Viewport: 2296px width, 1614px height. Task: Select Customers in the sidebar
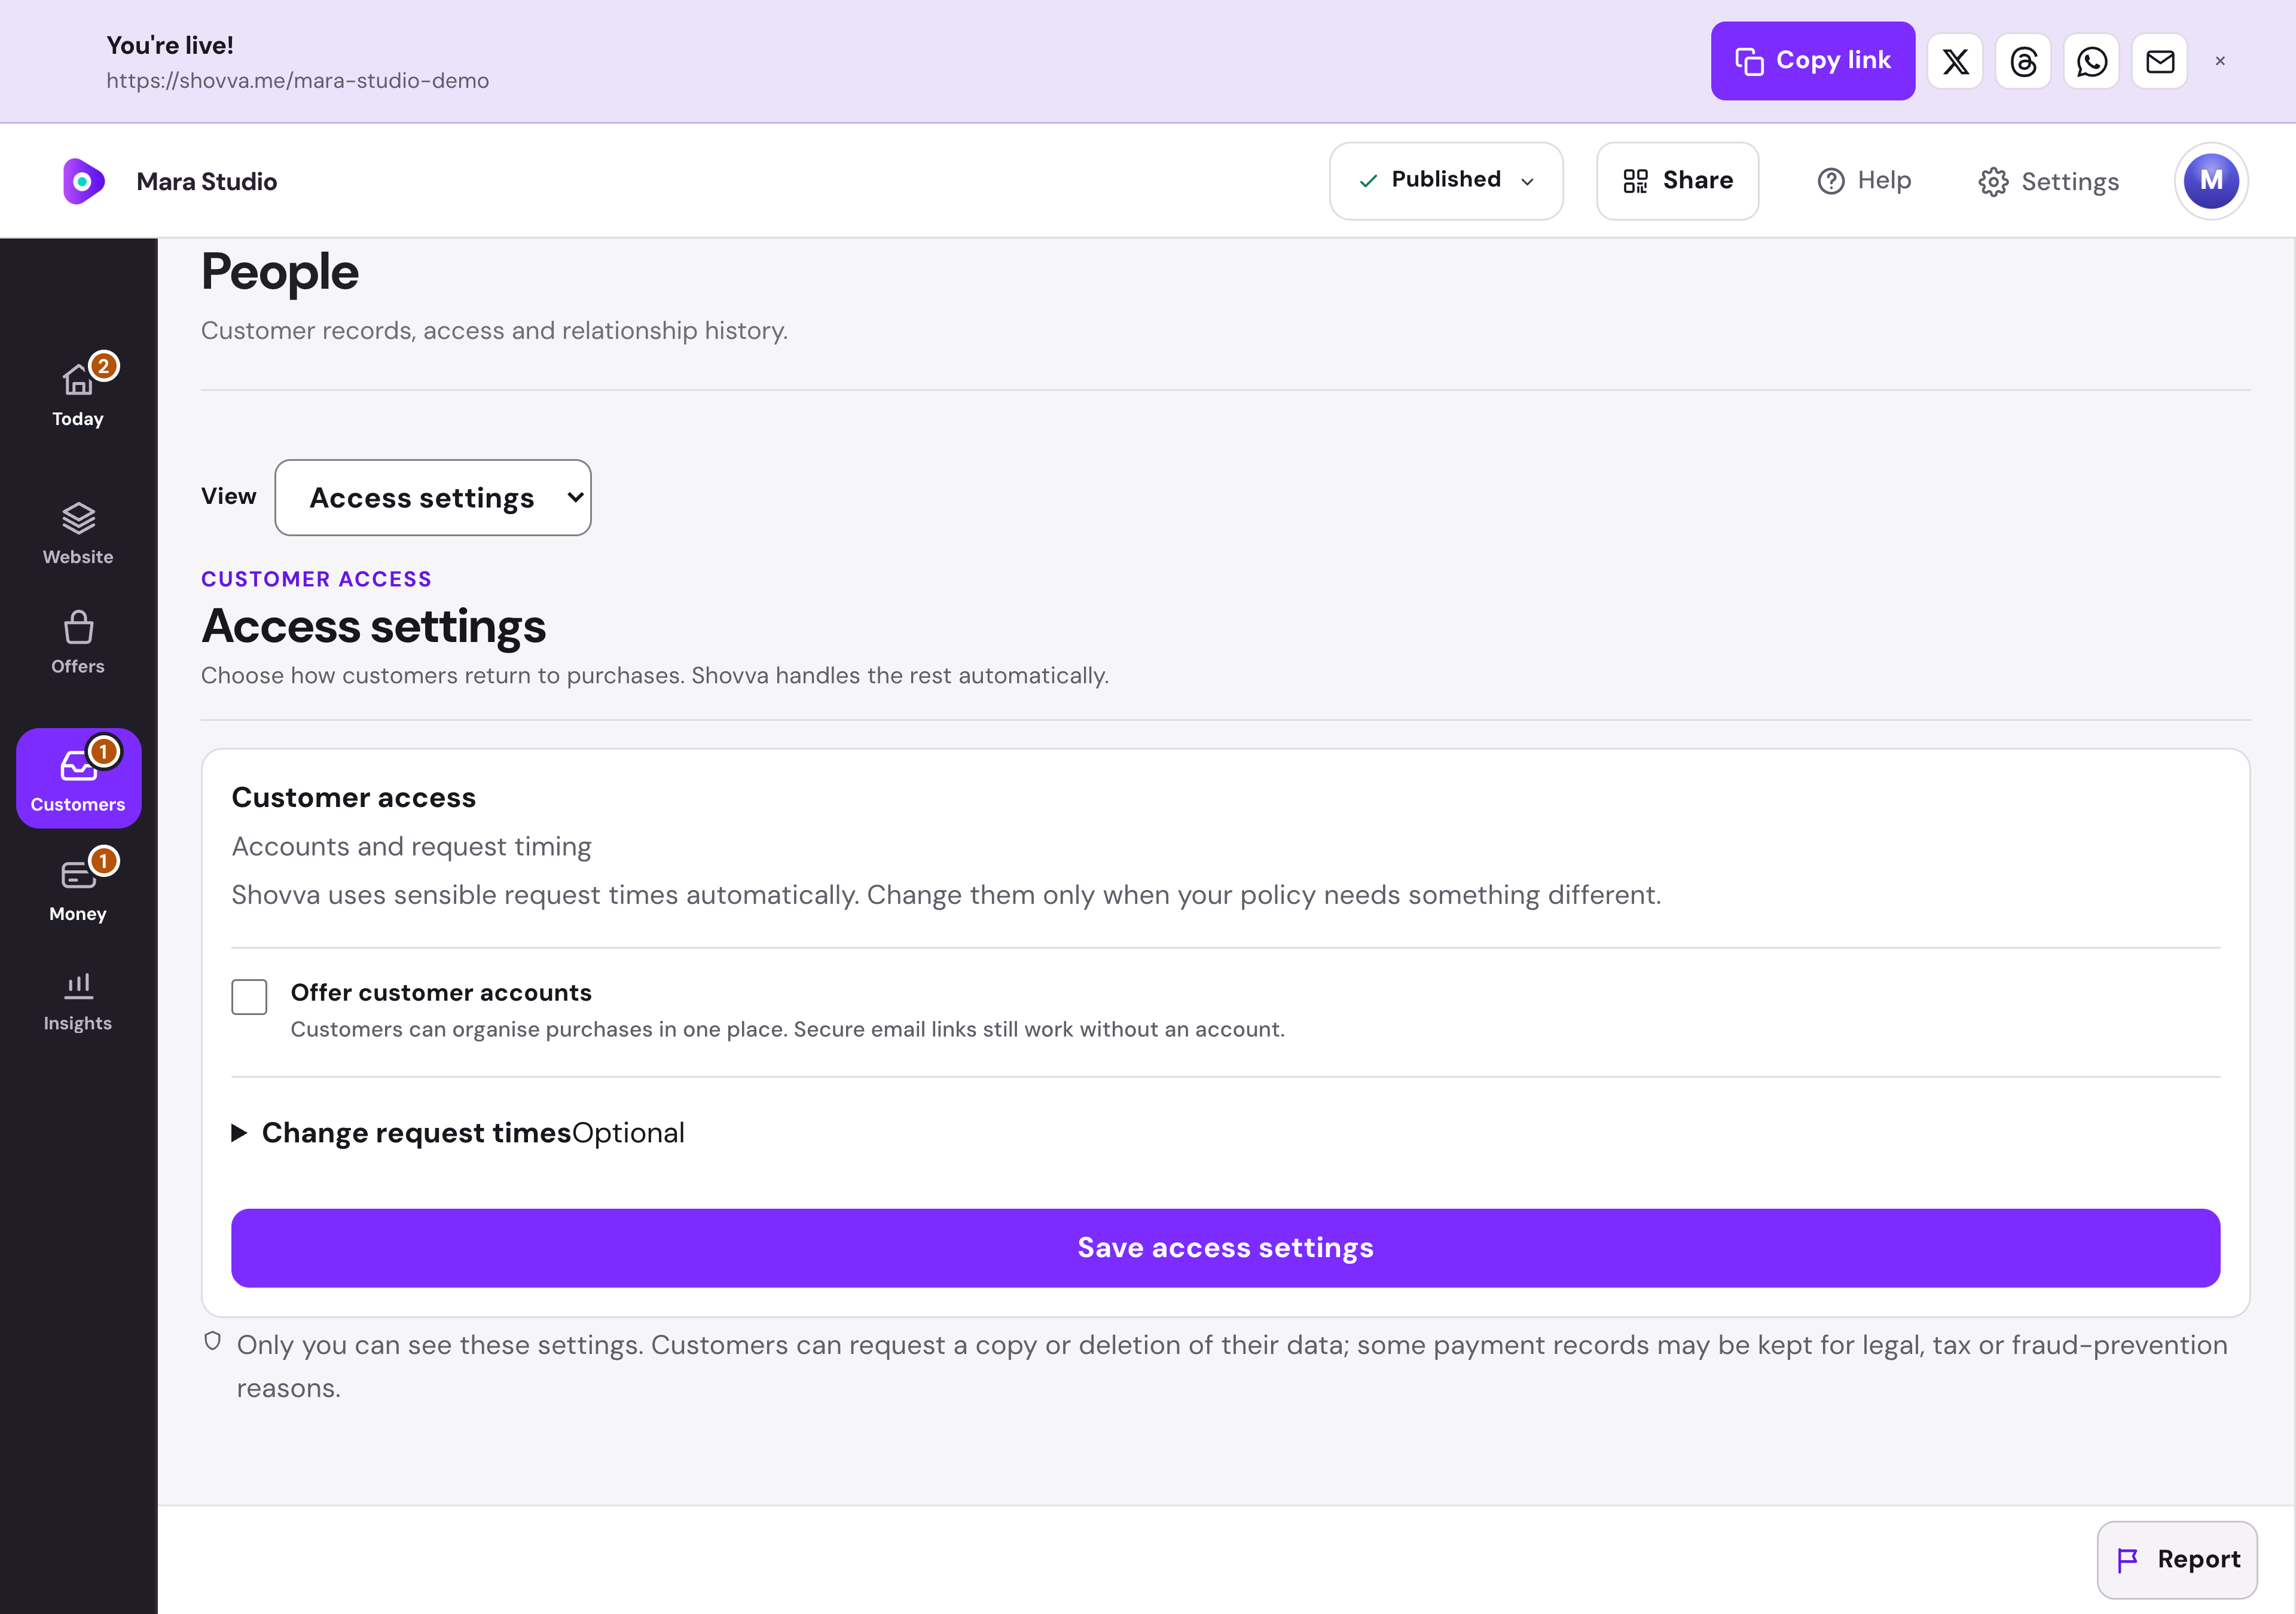78,778
